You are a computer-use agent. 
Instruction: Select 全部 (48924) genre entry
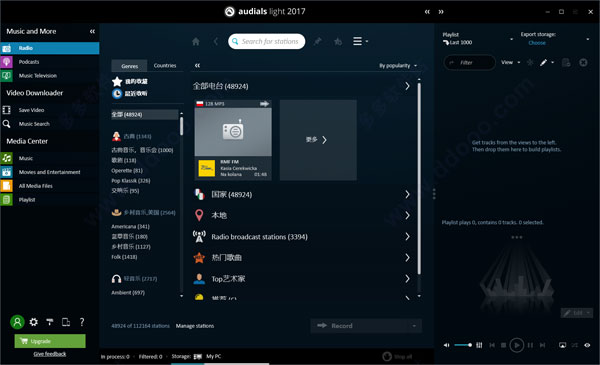point(145,114)
